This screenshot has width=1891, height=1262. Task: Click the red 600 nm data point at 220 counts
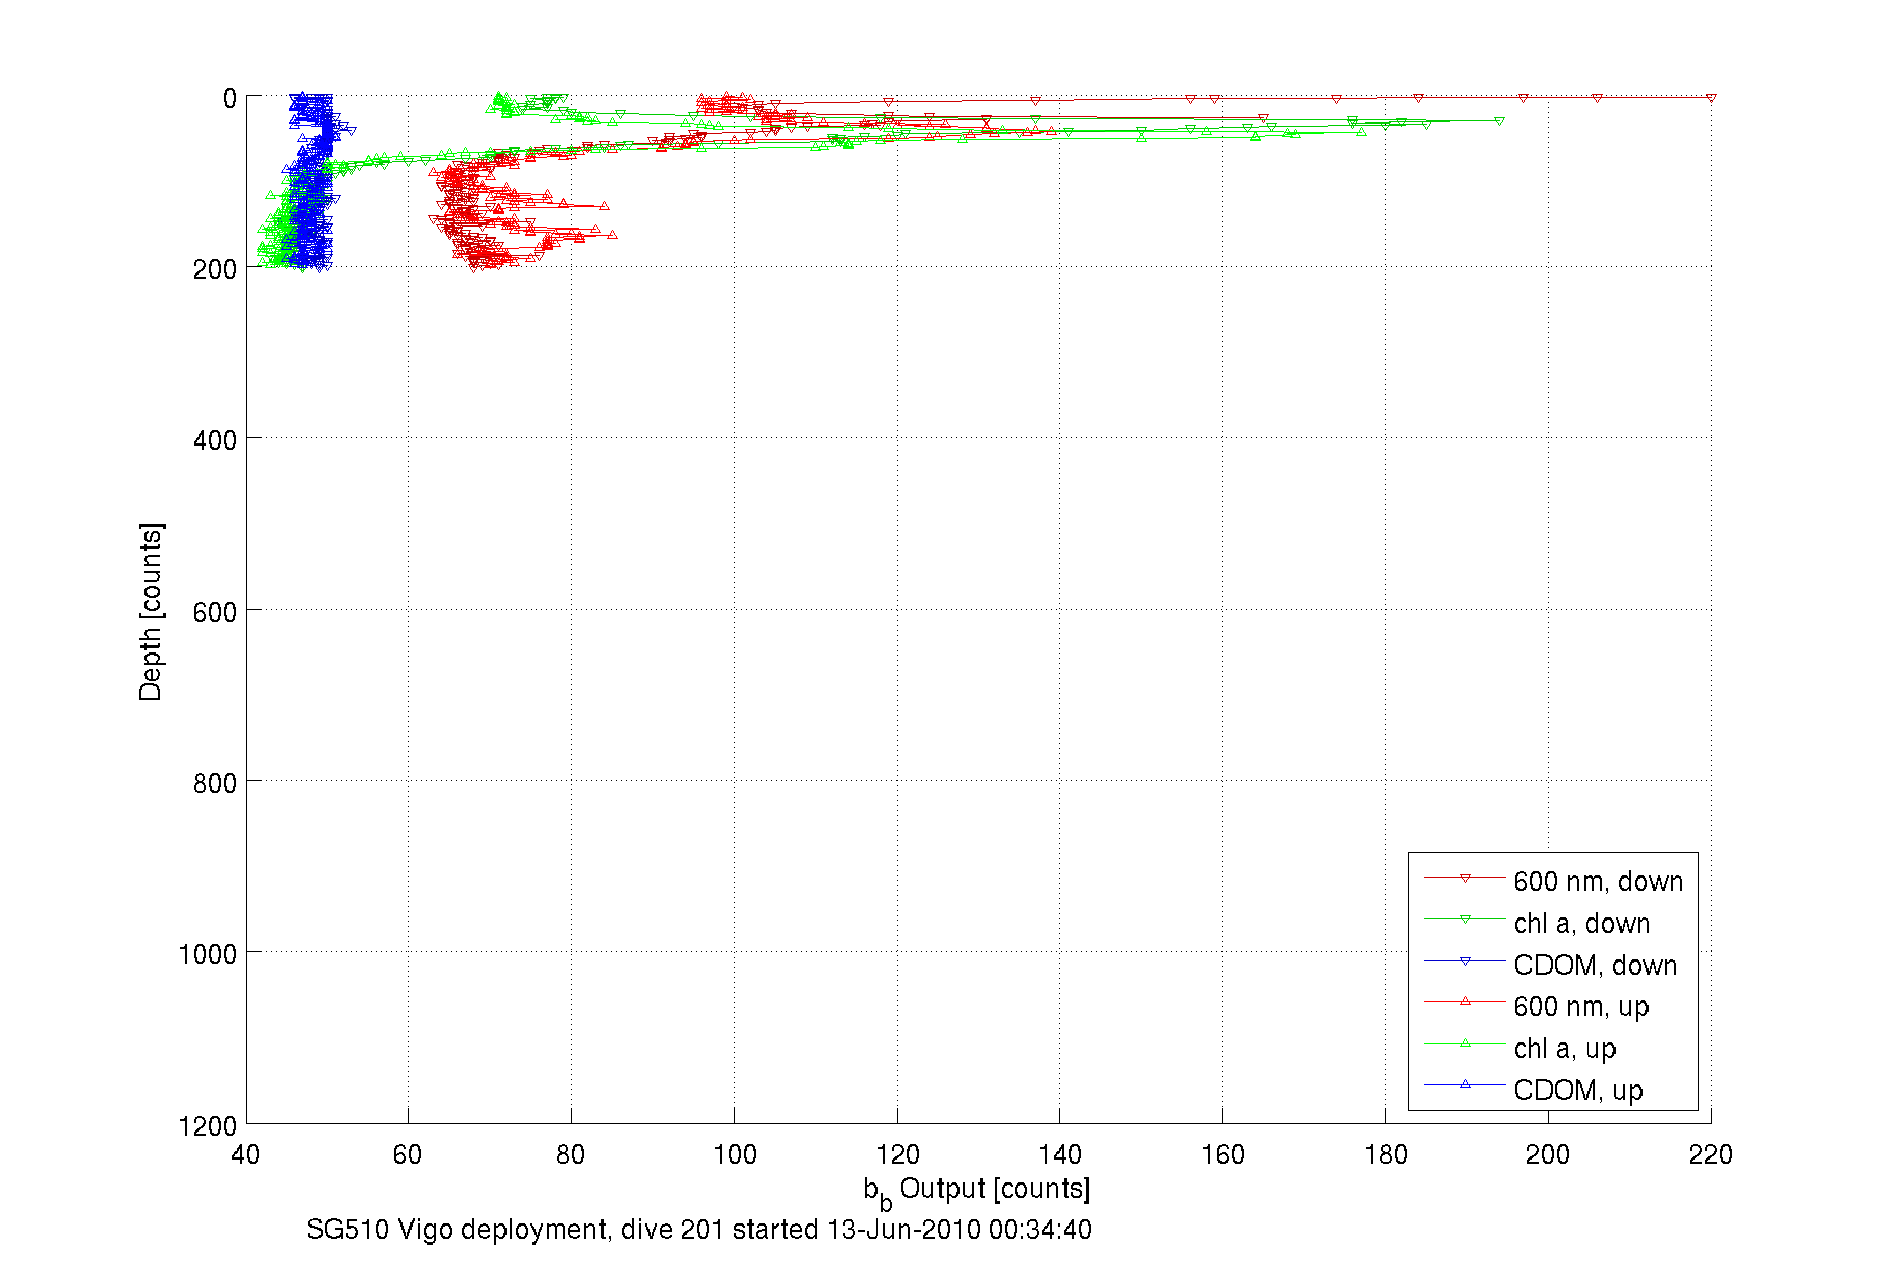point(1711,97)
